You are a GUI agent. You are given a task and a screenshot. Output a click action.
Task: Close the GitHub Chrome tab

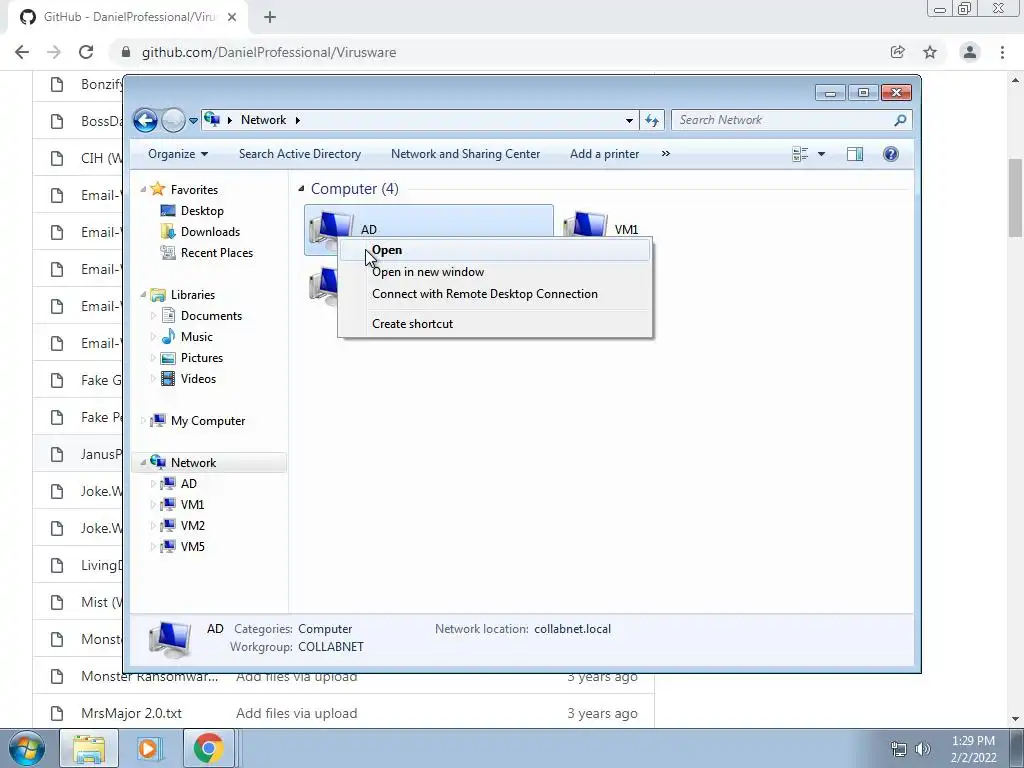[x=232, y=18]
